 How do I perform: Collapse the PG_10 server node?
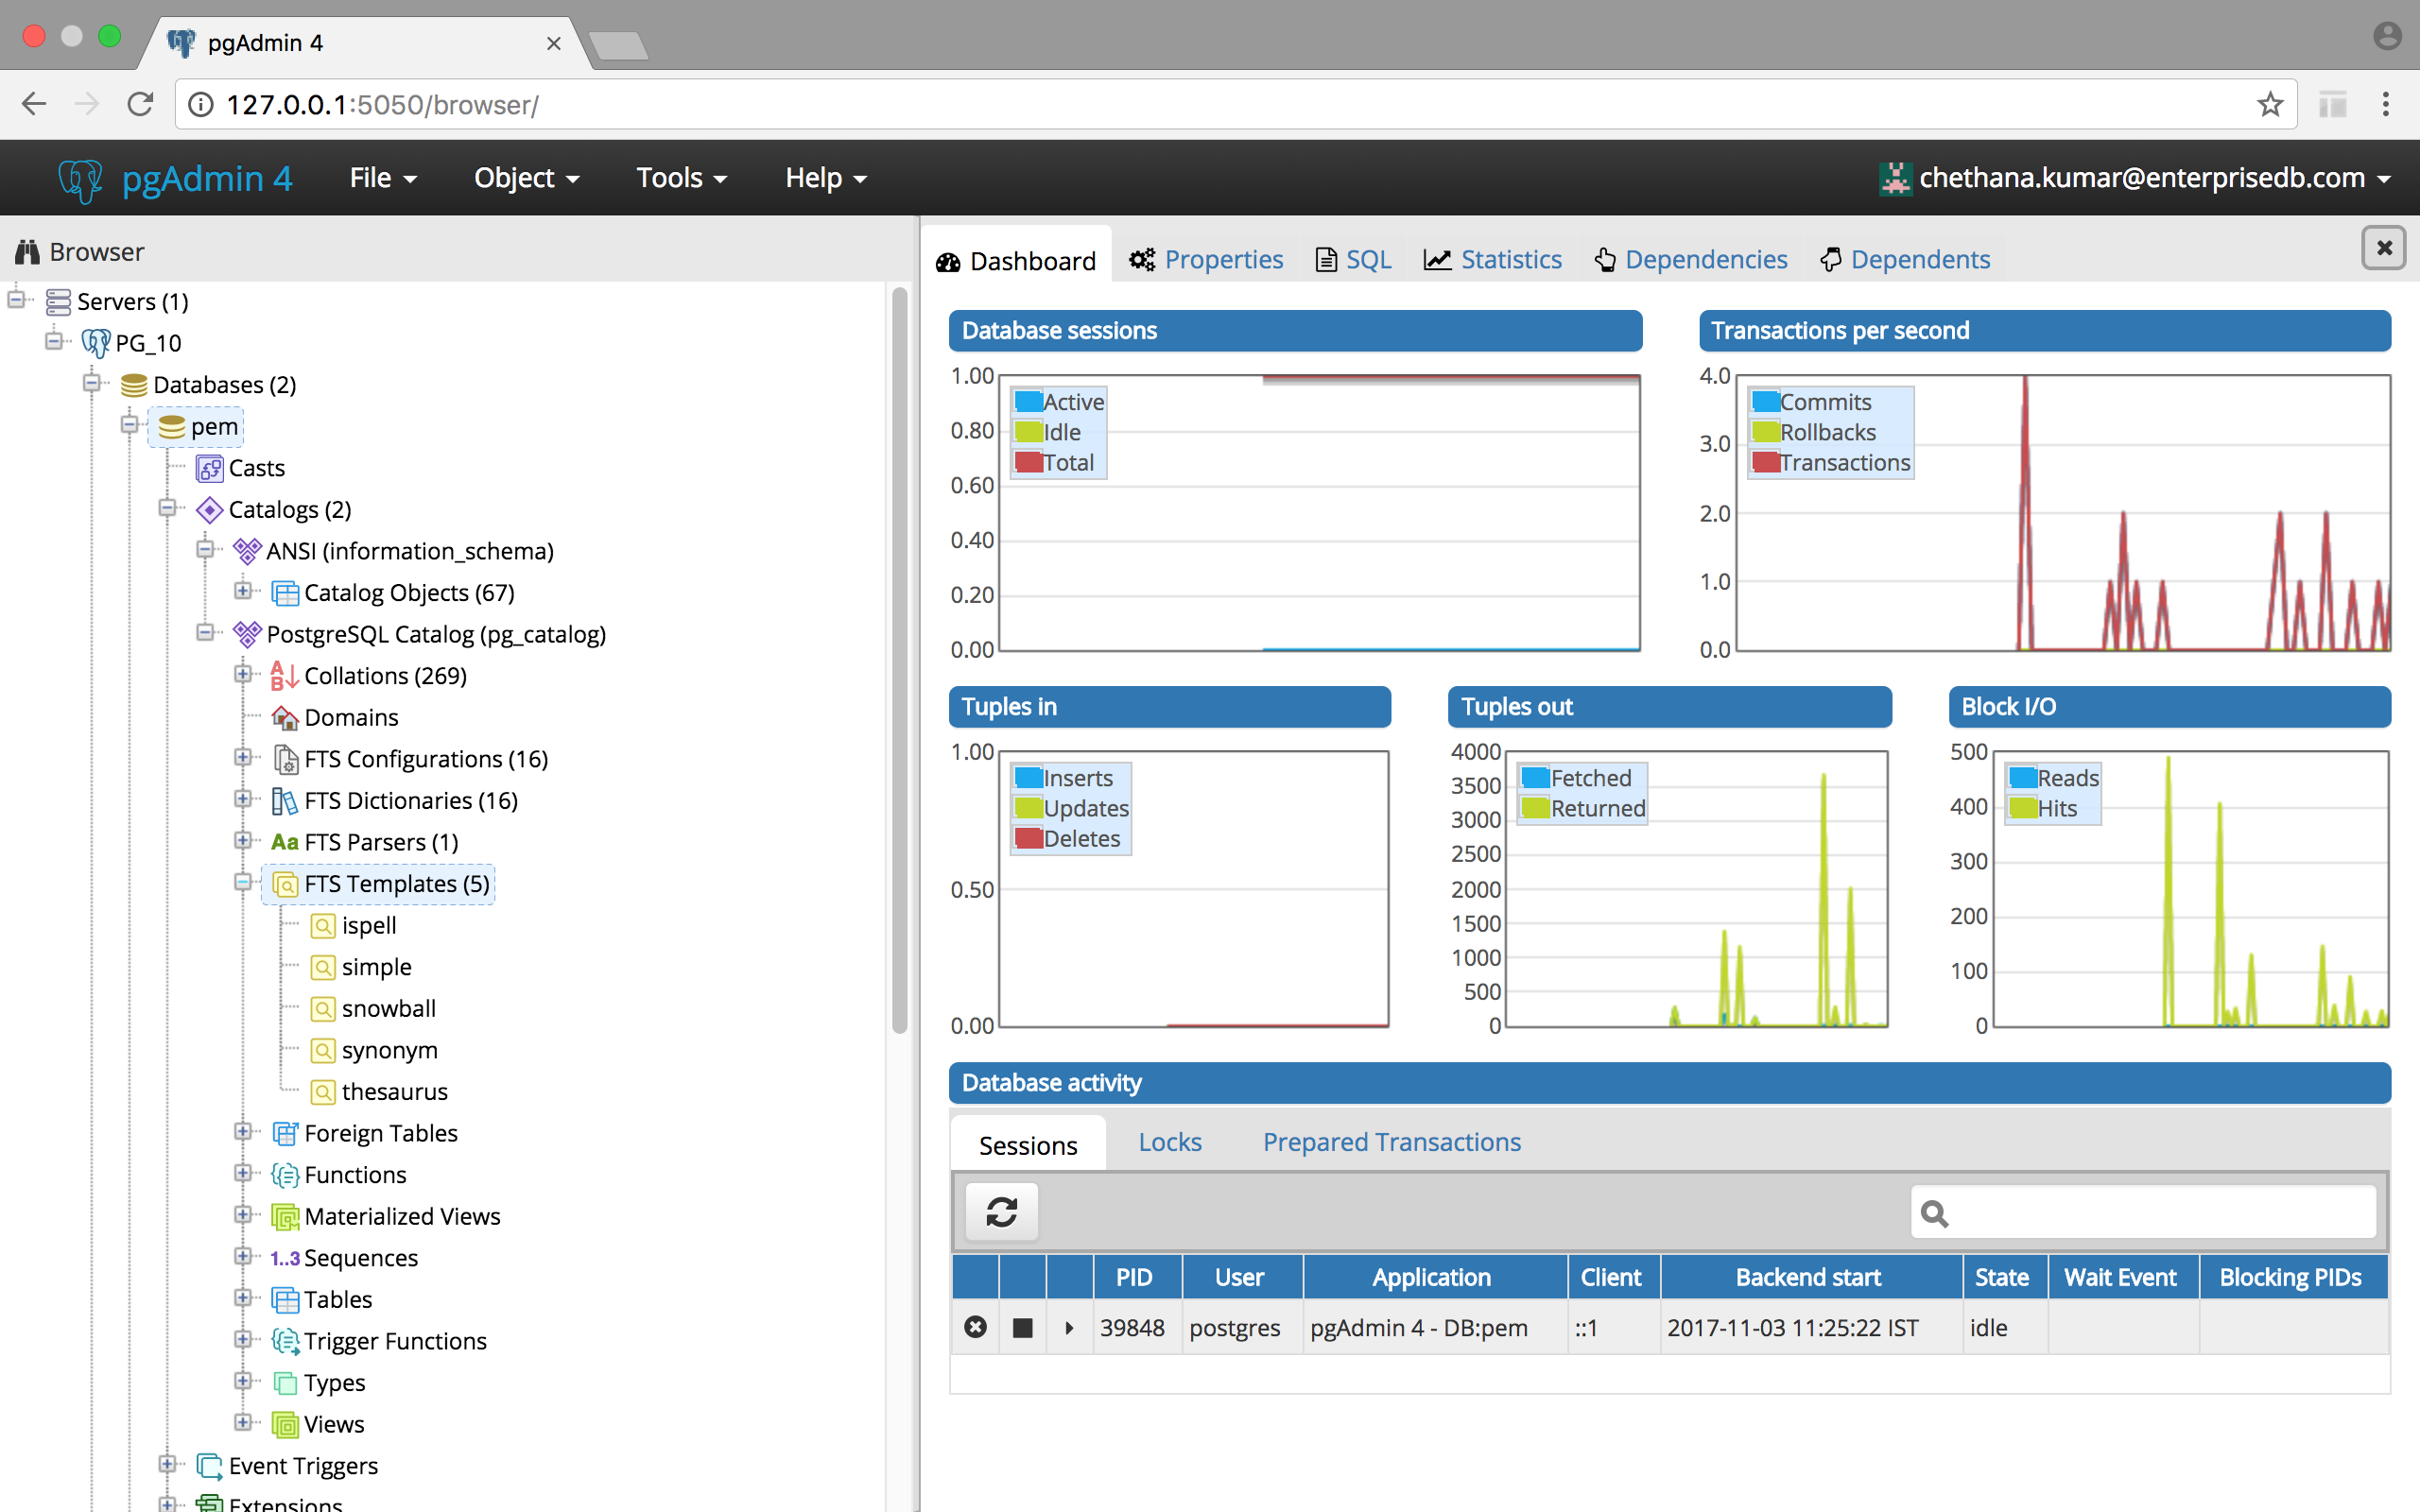tap(55, 341)
